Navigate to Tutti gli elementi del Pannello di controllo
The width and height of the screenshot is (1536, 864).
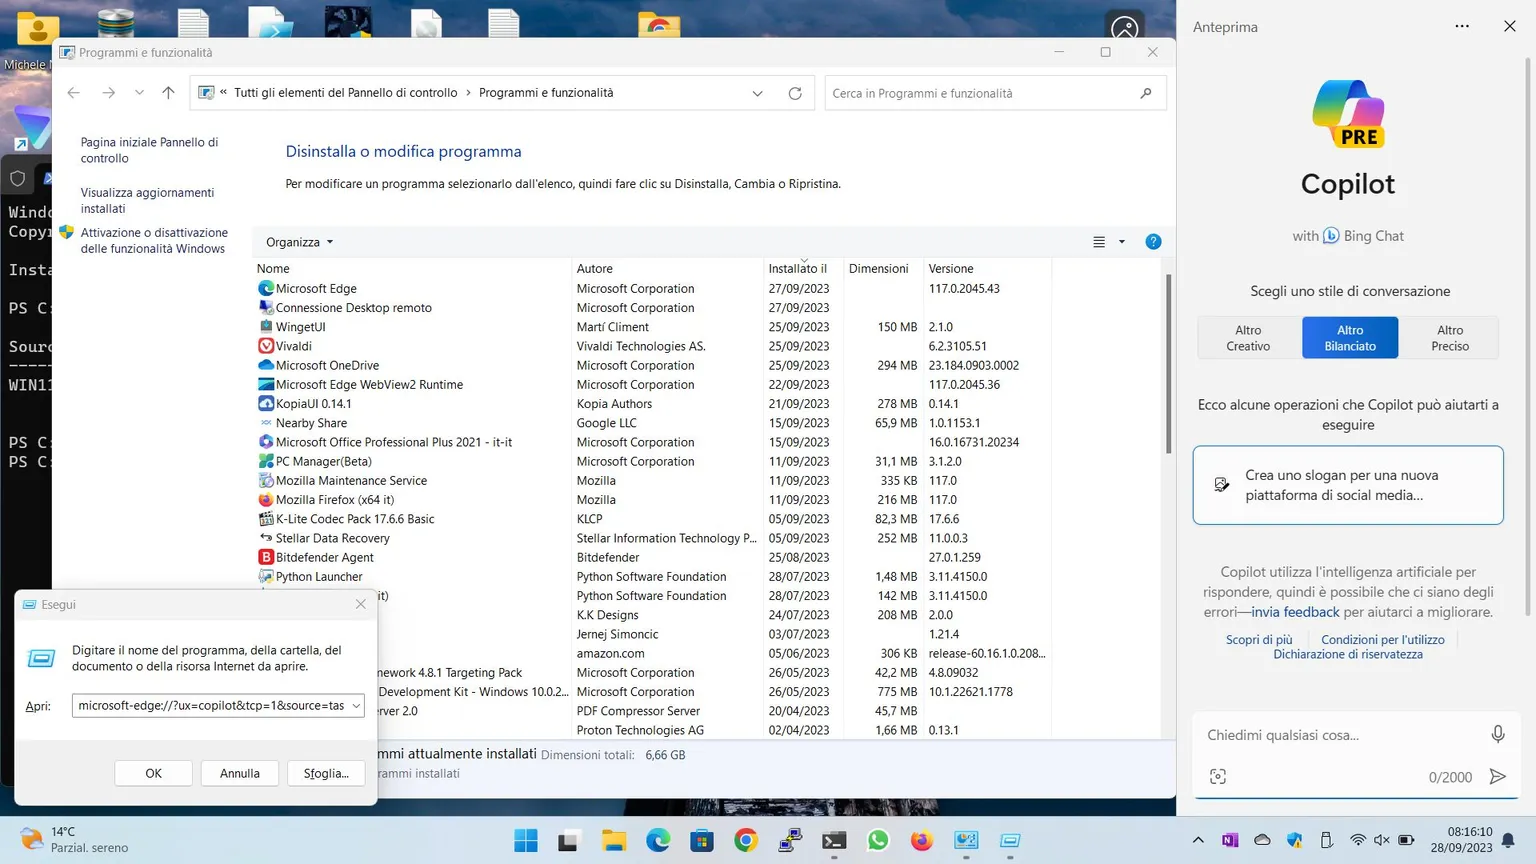click(x=346, y=92)
